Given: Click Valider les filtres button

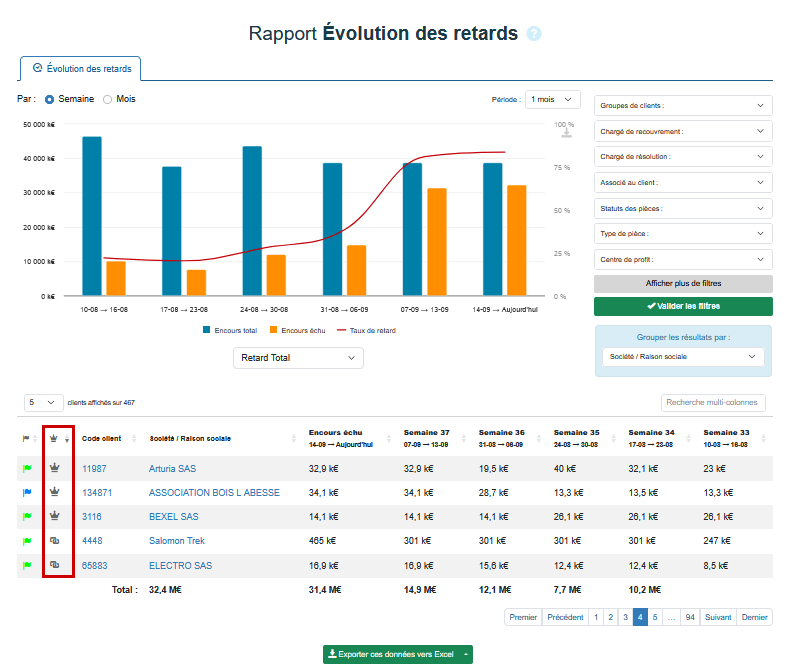Looking at the screenshot, I should click(683, 306).
